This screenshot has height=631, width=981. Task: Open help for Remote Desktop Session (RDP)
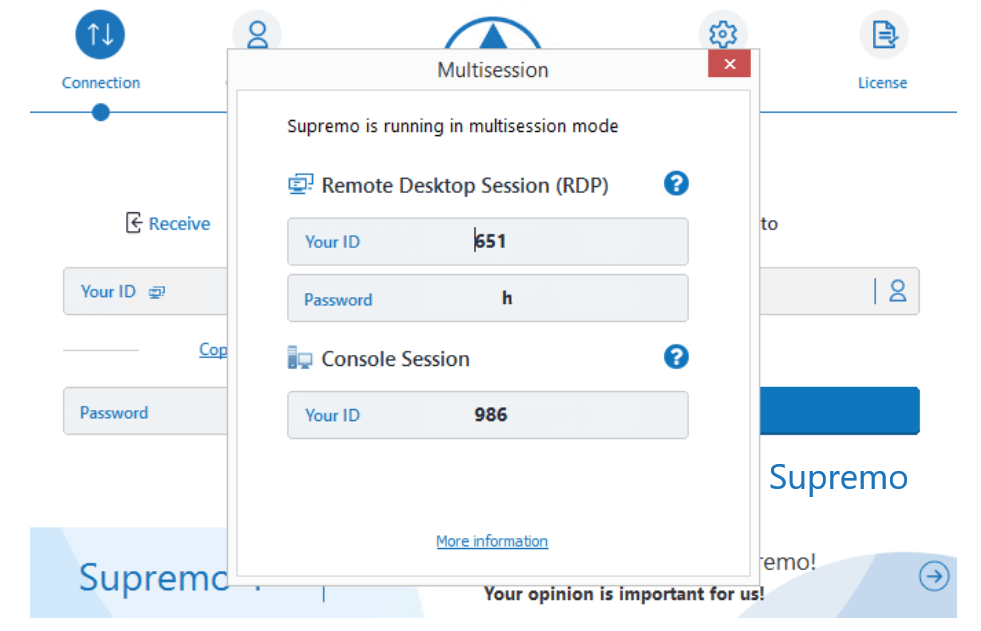676,184
